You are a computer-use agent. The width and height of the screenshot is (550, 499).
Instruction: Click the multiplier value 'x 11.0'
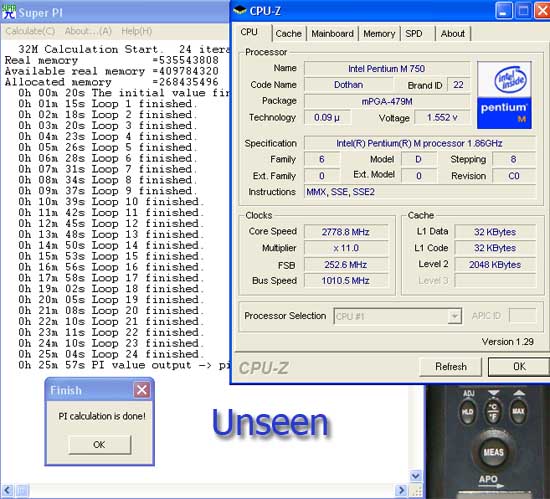(x=346, y=248)
